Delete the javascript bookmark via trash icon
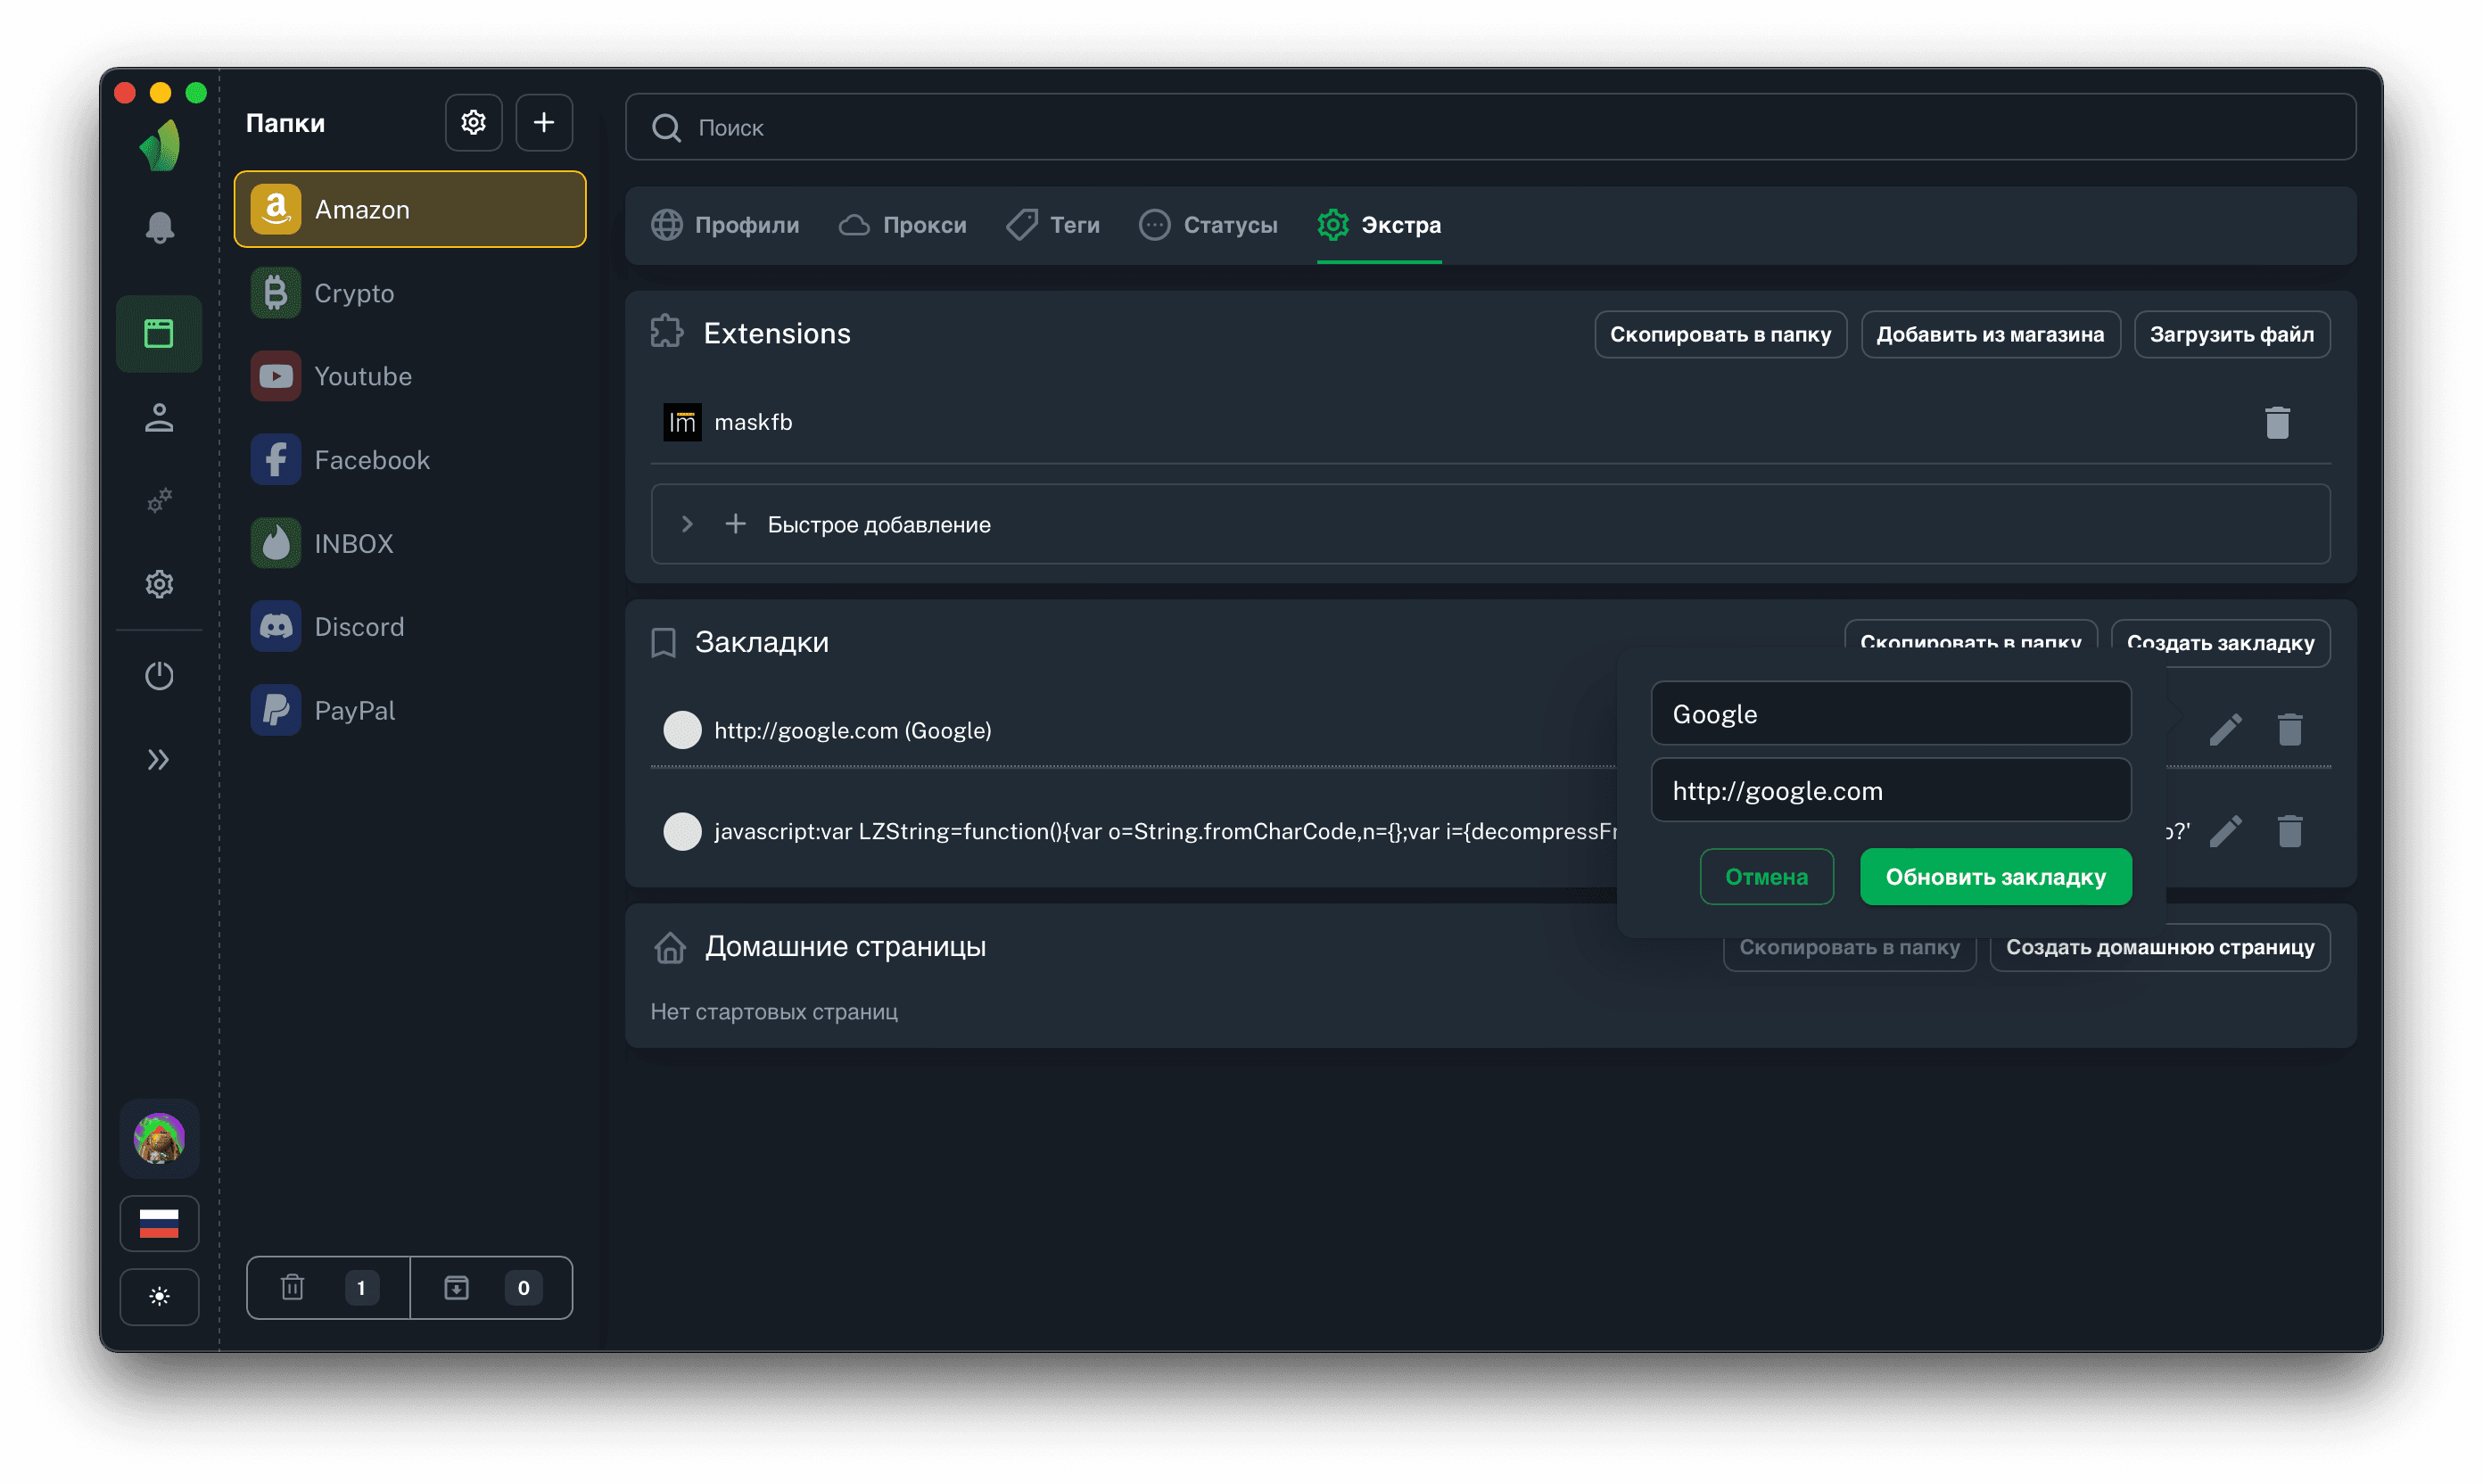Screen dimensions: 2483x1484 (x=2290, y=831)
